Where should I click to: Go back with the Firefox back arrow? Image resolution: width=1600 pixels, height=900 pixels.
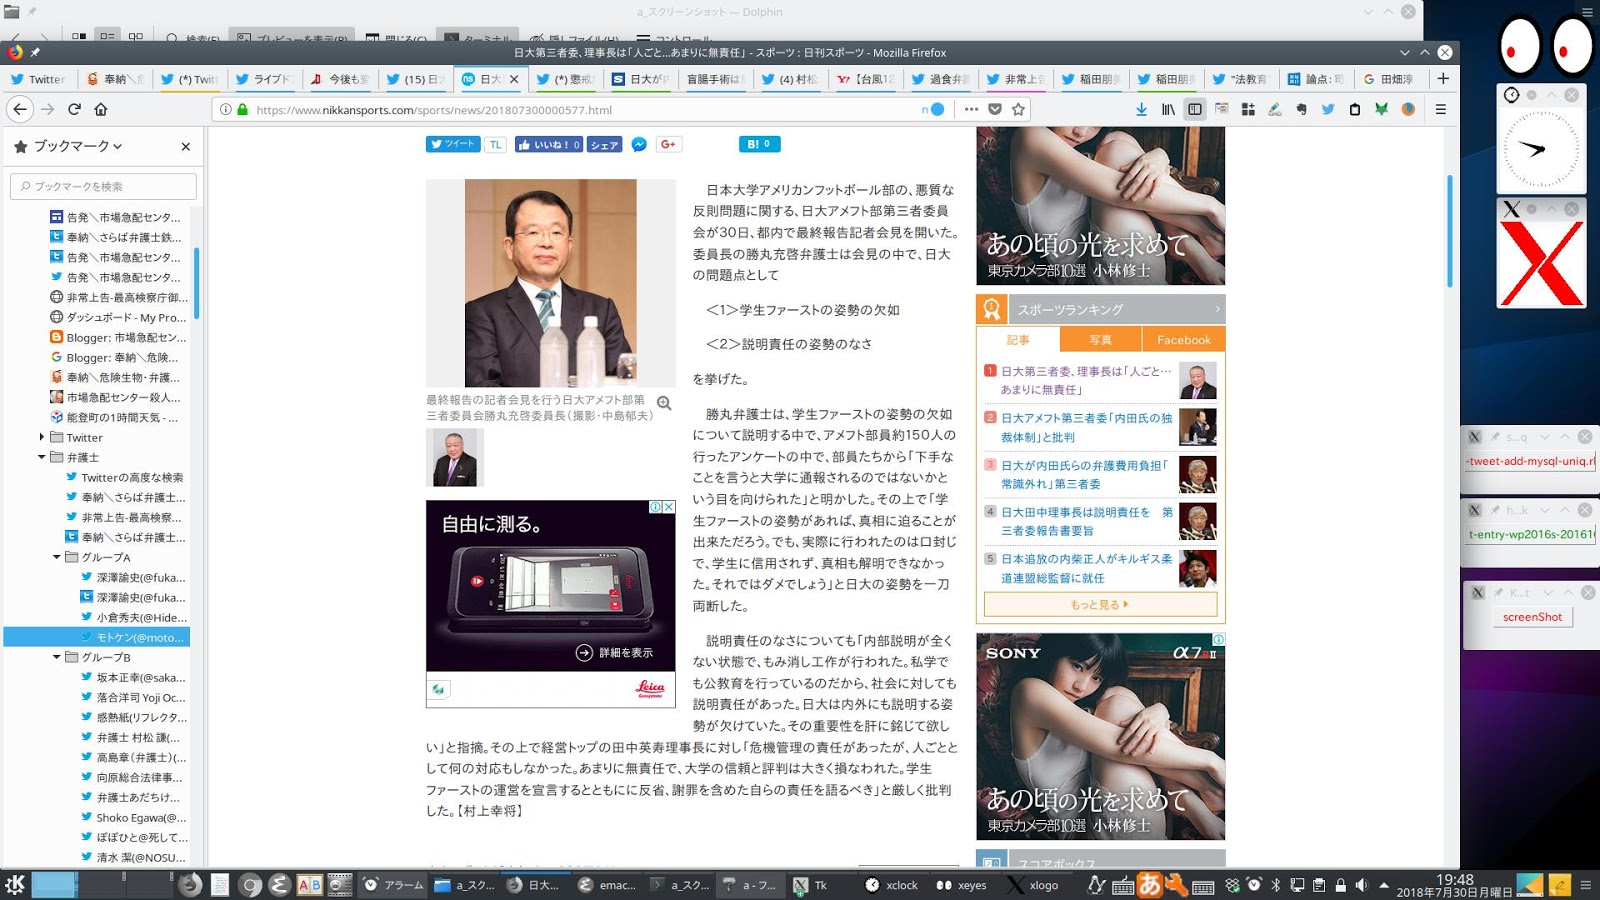pos(20,109)
